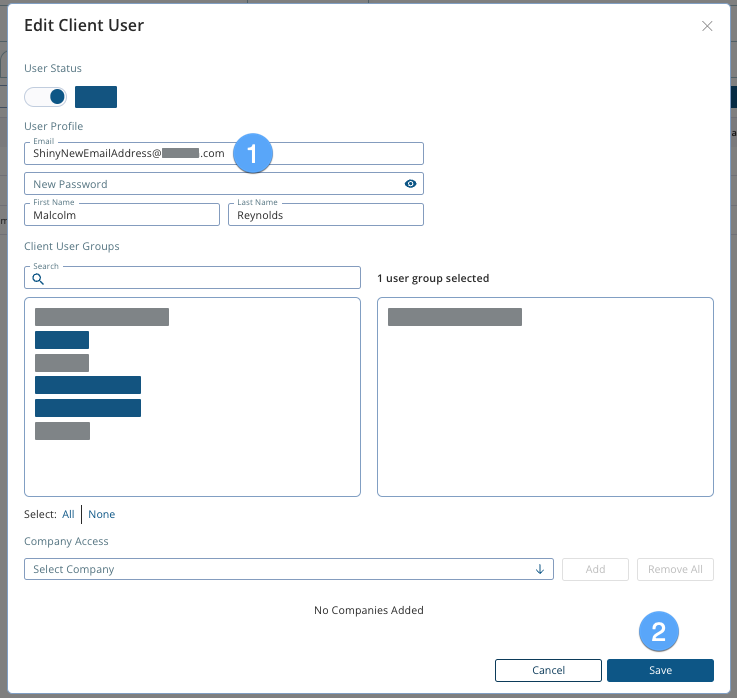Image resolution: width=737 pixels, height=698 pixels.
Task: Click the Remove All button
Action: pos(675,569)
